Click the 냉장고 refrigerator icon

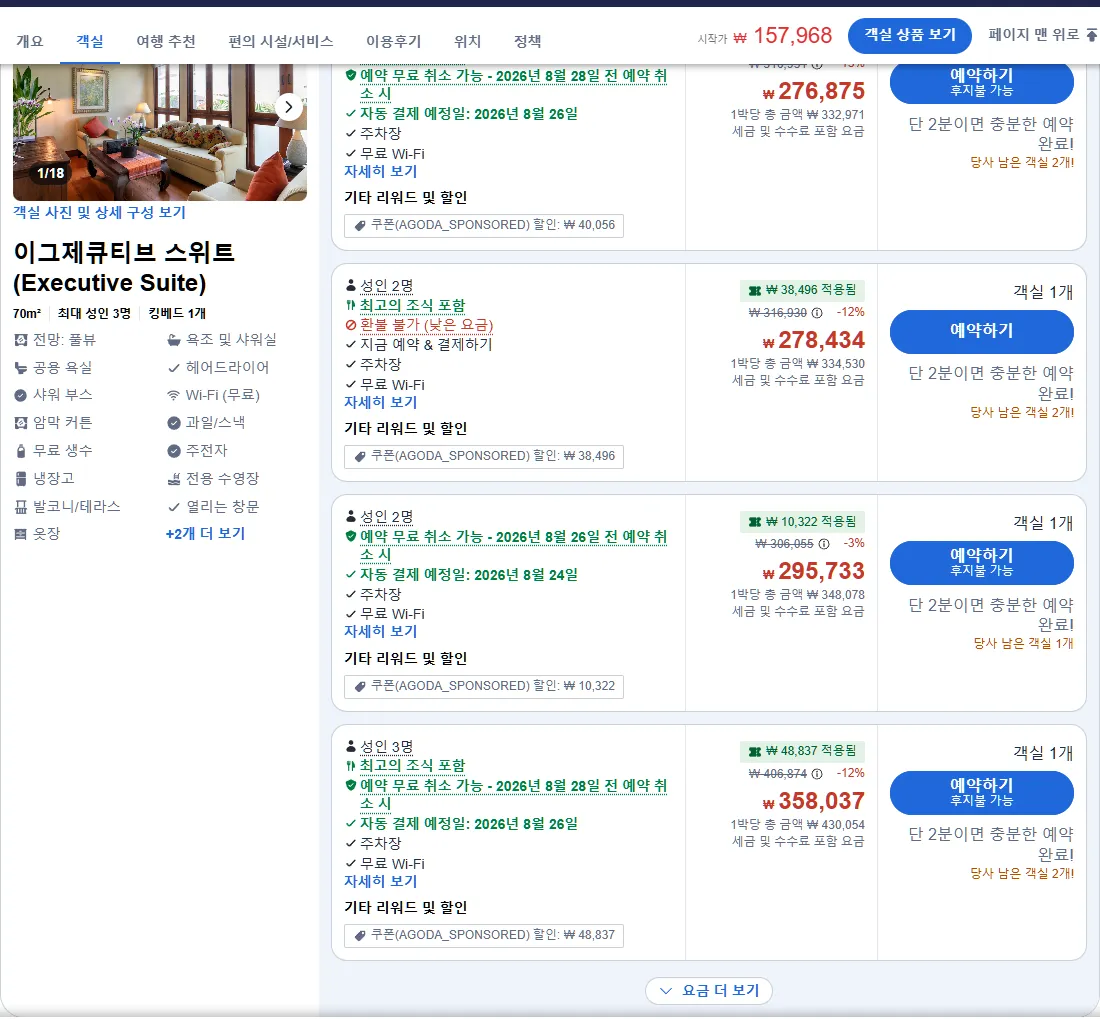pyautogui.click(x=21, y=479)
